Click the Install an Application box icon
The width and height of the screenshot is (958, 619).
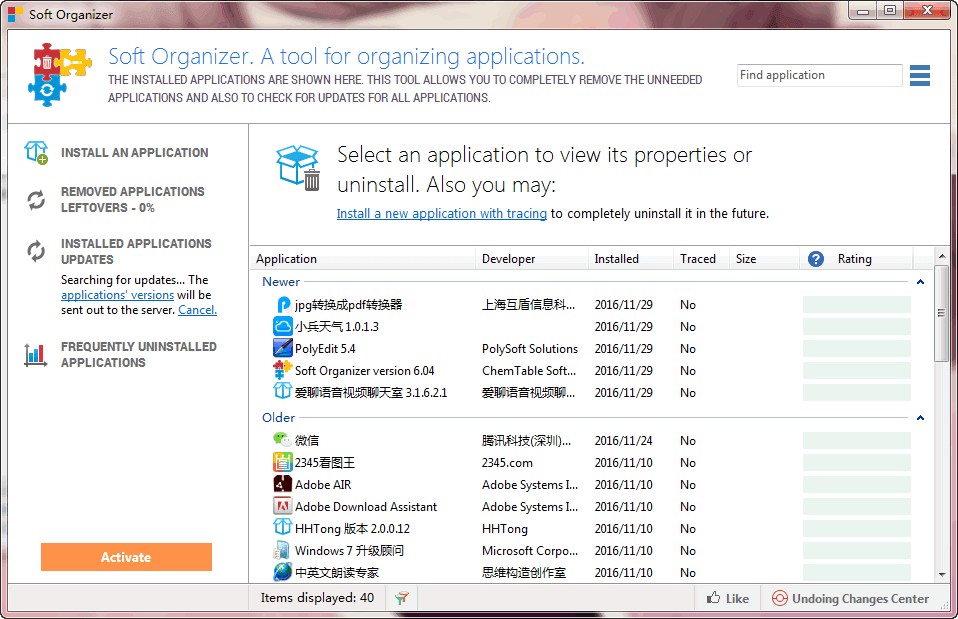pyautogui.click(x=36, y=152)
